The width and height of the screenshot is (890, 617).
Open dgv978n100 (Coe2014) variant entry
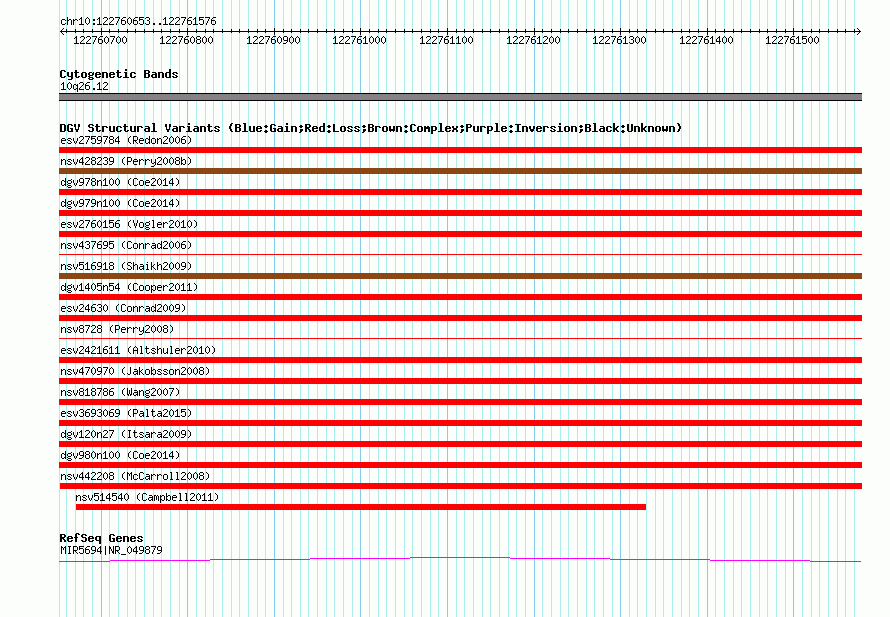120,182
